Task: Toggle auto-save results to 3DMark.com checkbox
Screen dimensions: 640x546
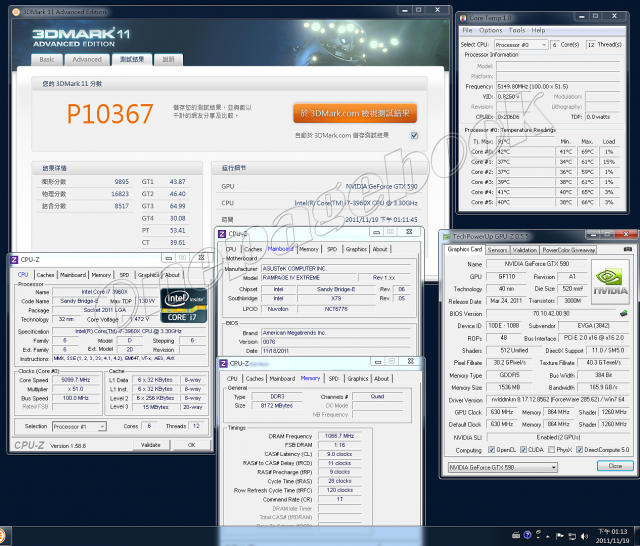Action: [414, 135]
